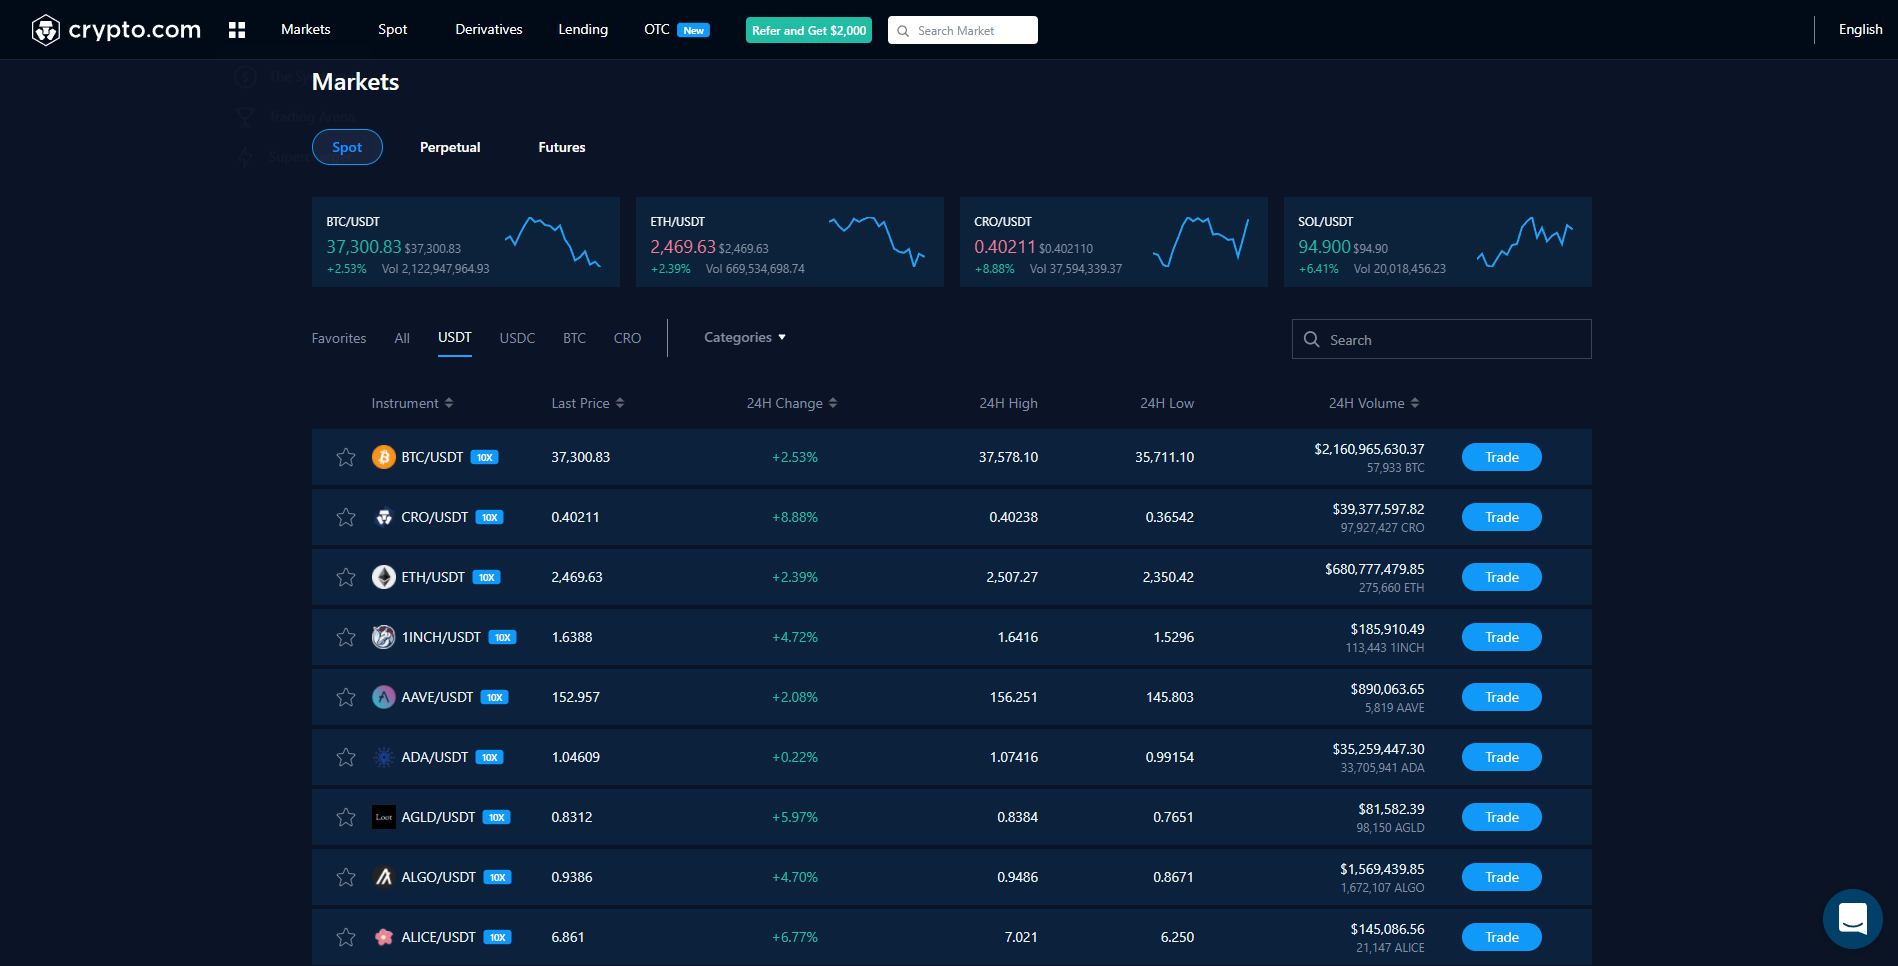1898x966 pixels.
Task: Switch to the BTC quote filter tab
Action: tap(574, 338)
